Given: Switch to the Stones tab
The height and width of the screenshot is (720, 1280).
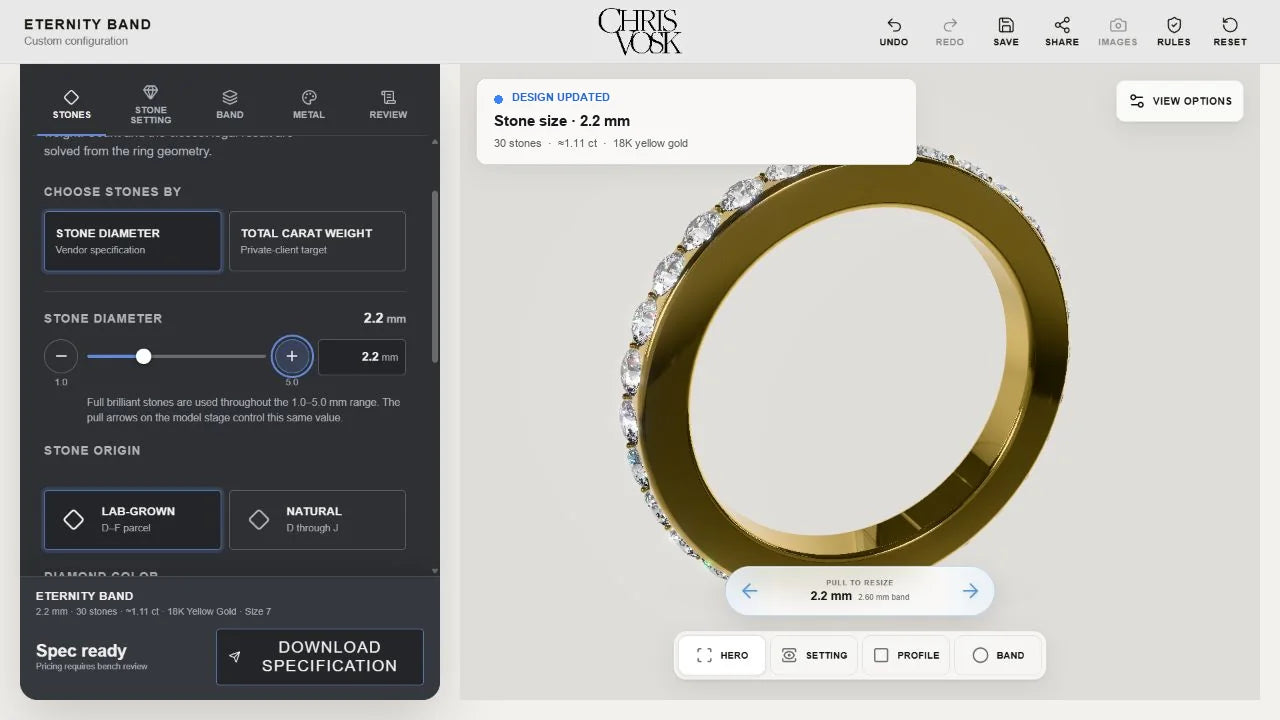Looking at the screenshot, I should (x=71, y=104).
